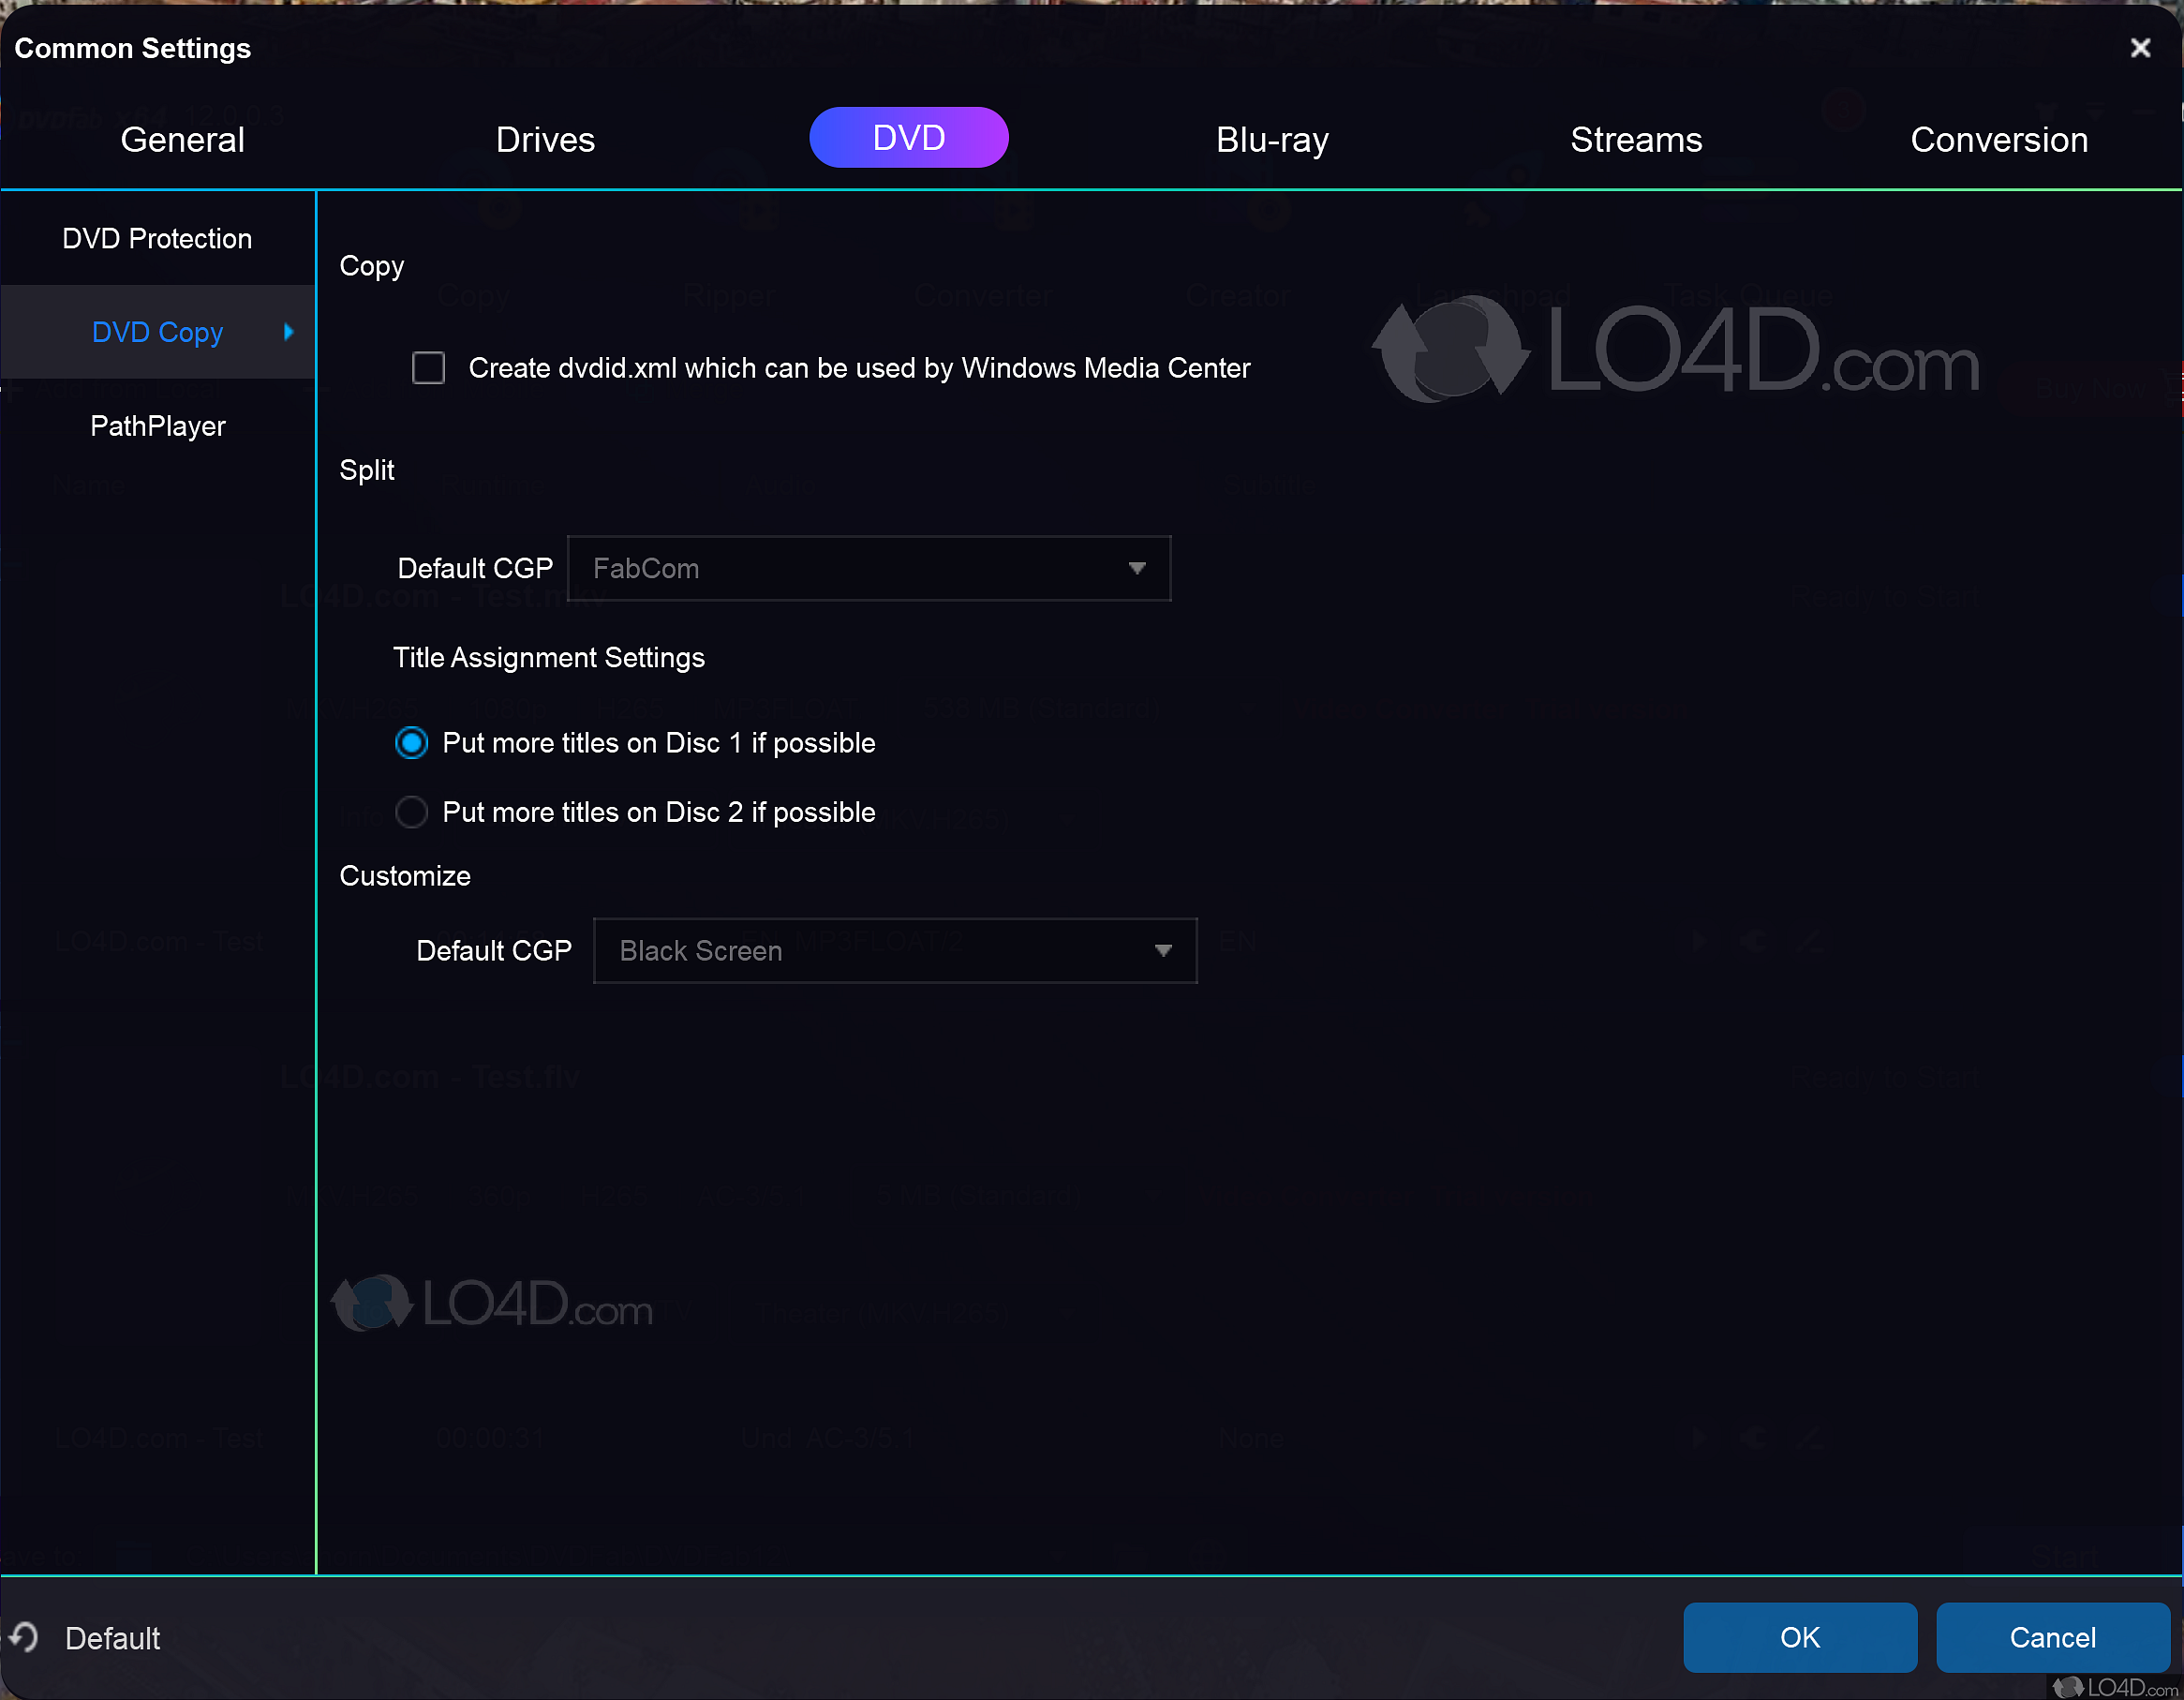Click the Default label at bottom left
Viewport: 2184px width, 1700px height.
pyautogui.click(x=111, y=1637)
